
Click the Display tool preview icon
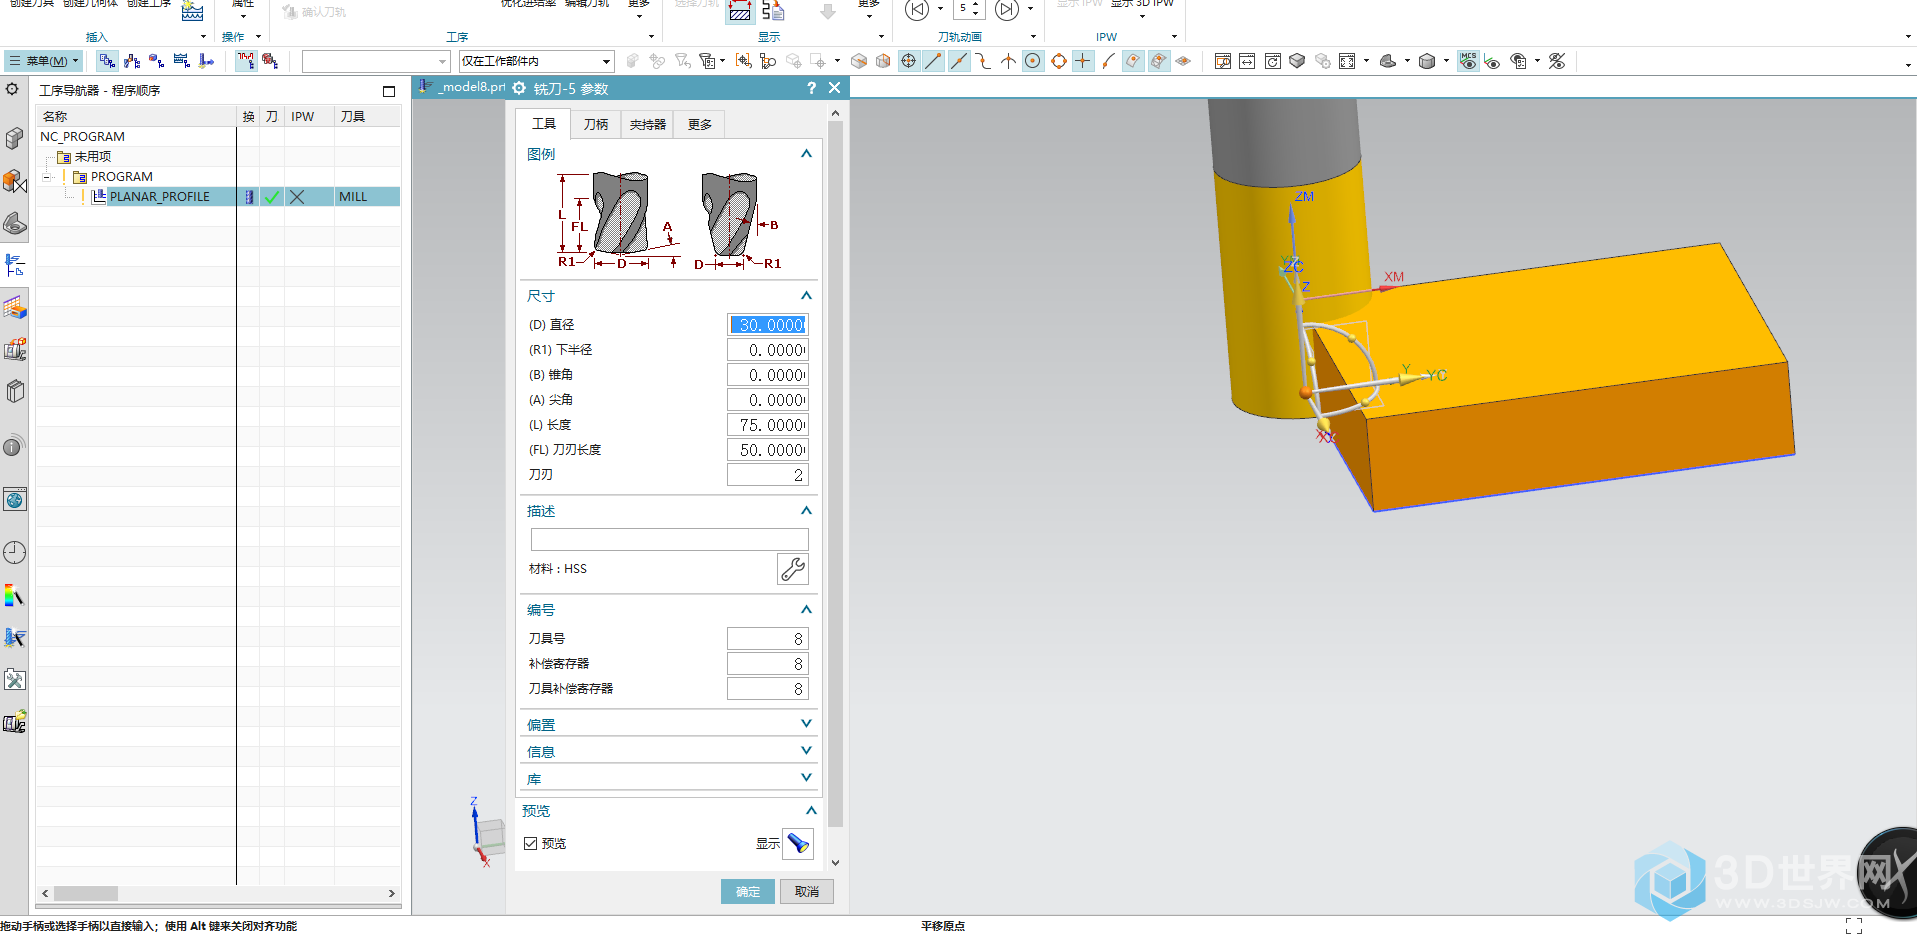798,844
